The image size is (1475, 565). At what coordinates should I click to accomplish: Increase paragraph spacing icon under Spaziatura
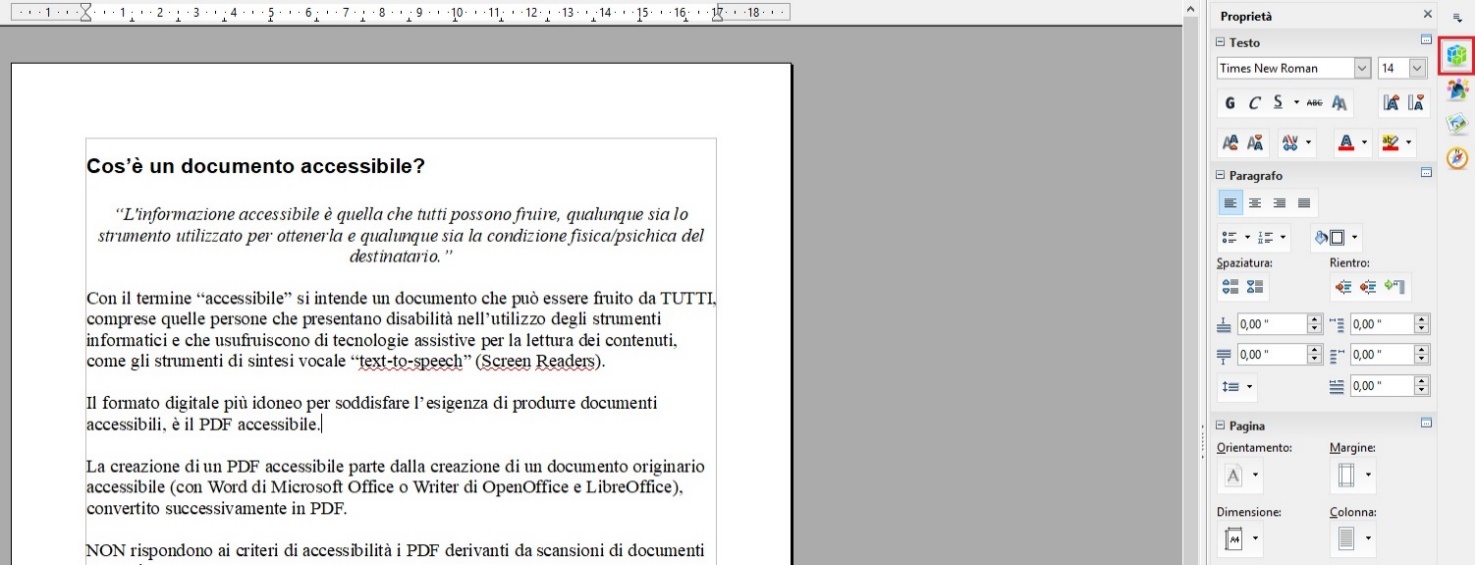pyautogui.click(x=1229, y=288)
